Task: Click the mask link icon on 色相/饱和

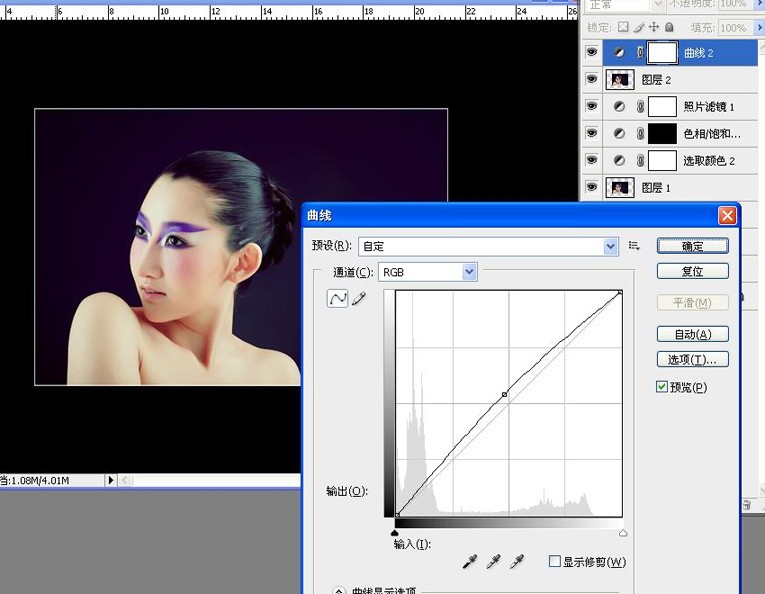Action: pyautogui.click(x=640, y=133)
